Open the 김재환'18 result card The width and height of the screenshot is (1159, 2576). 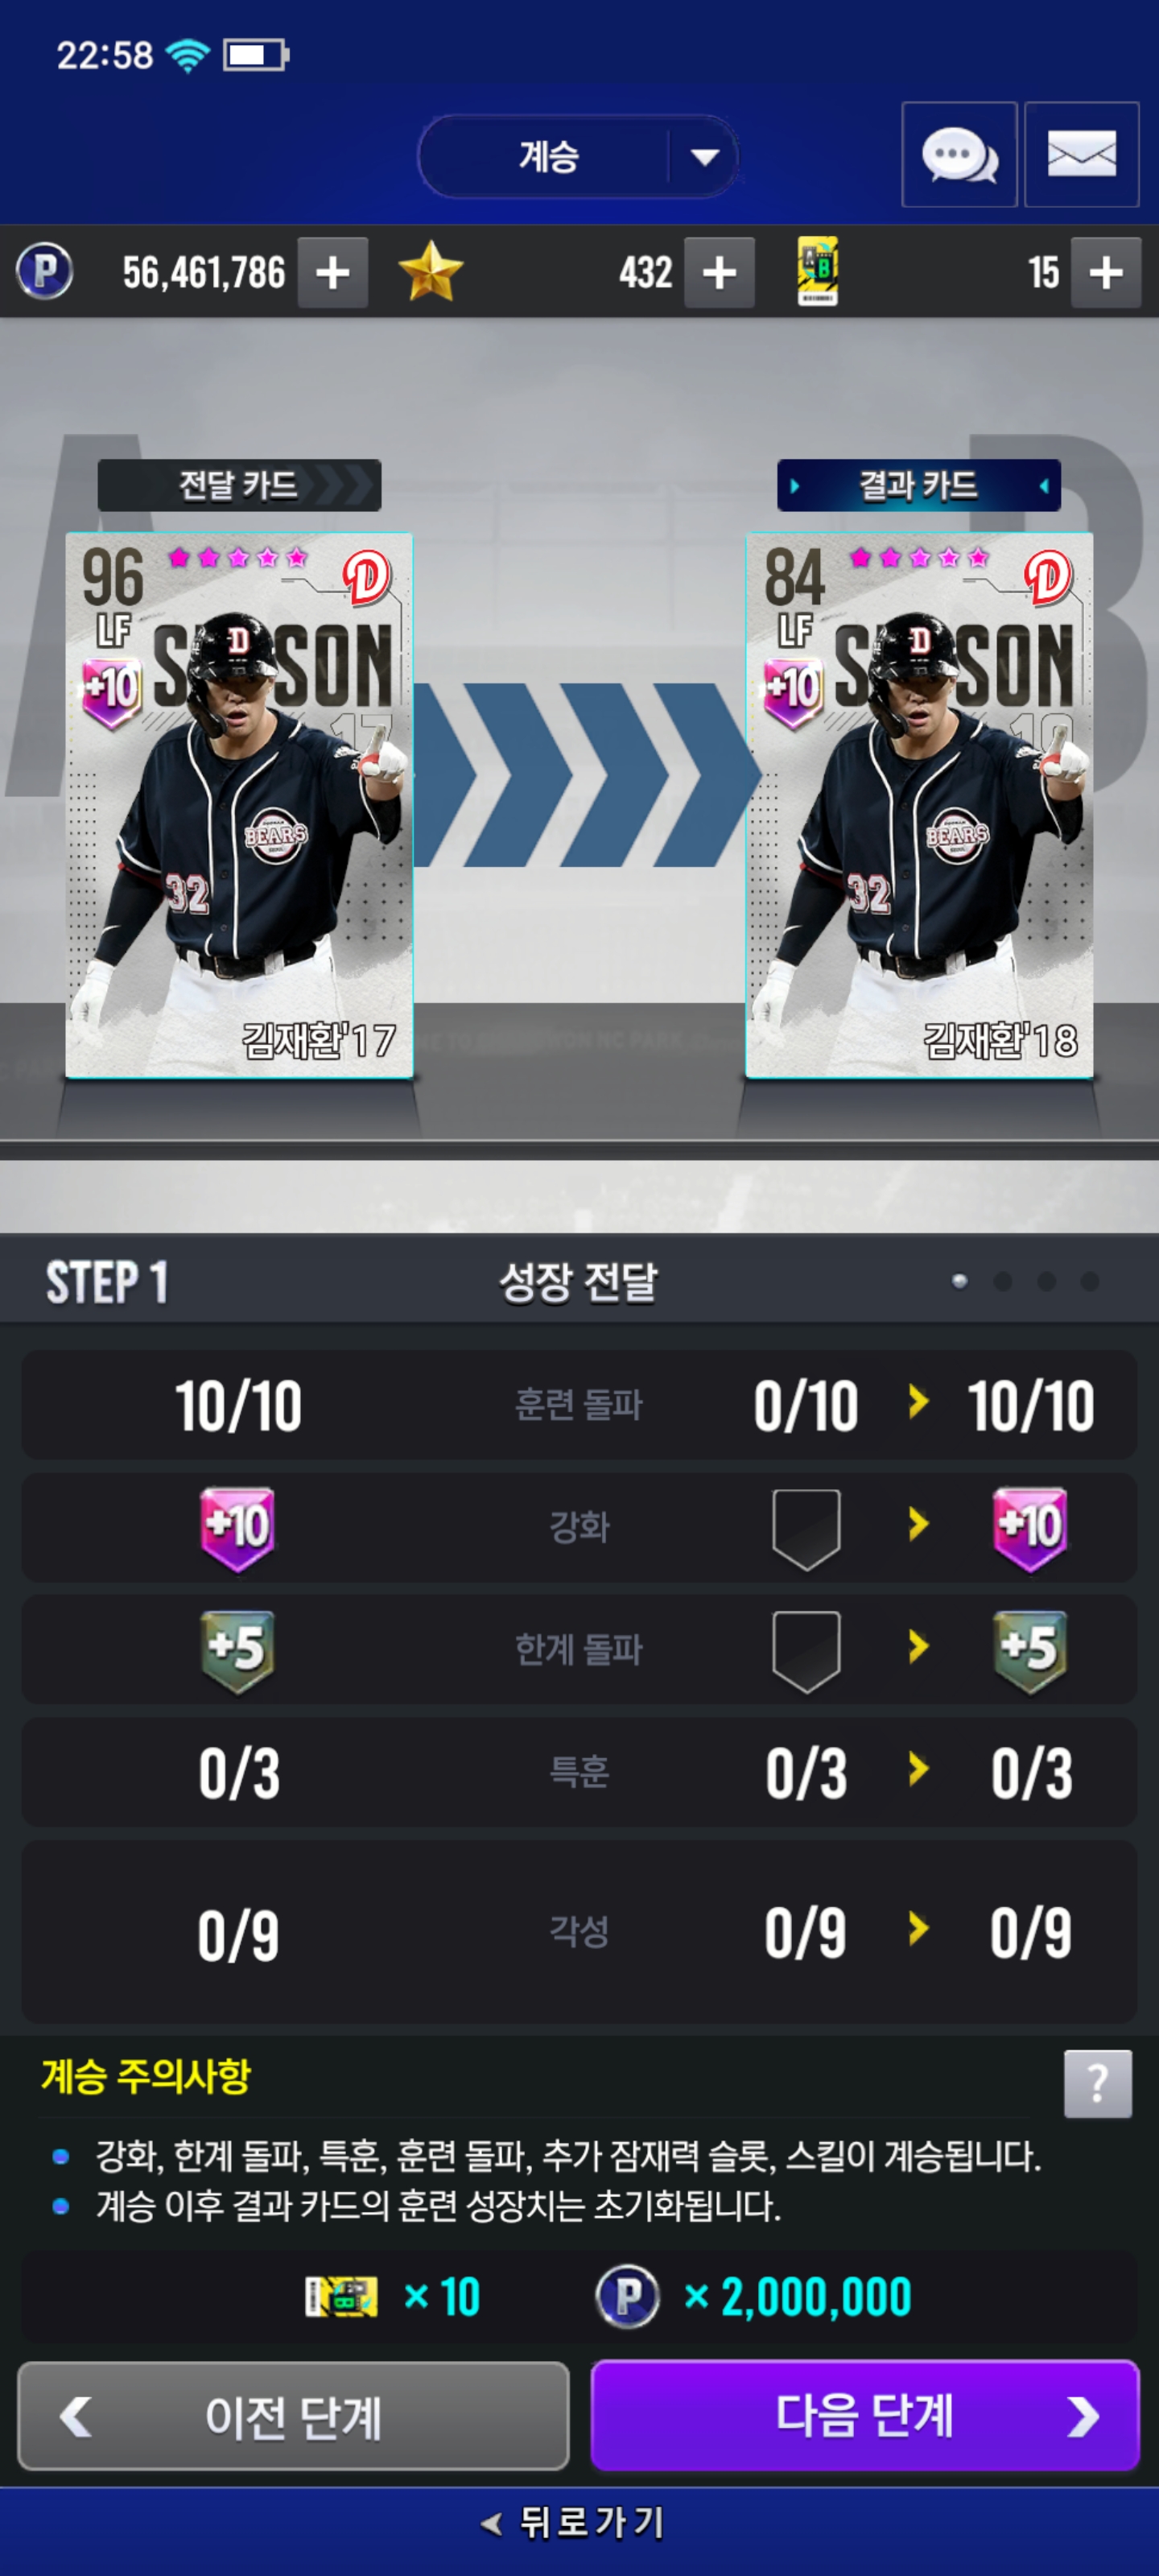click(919, 805)
